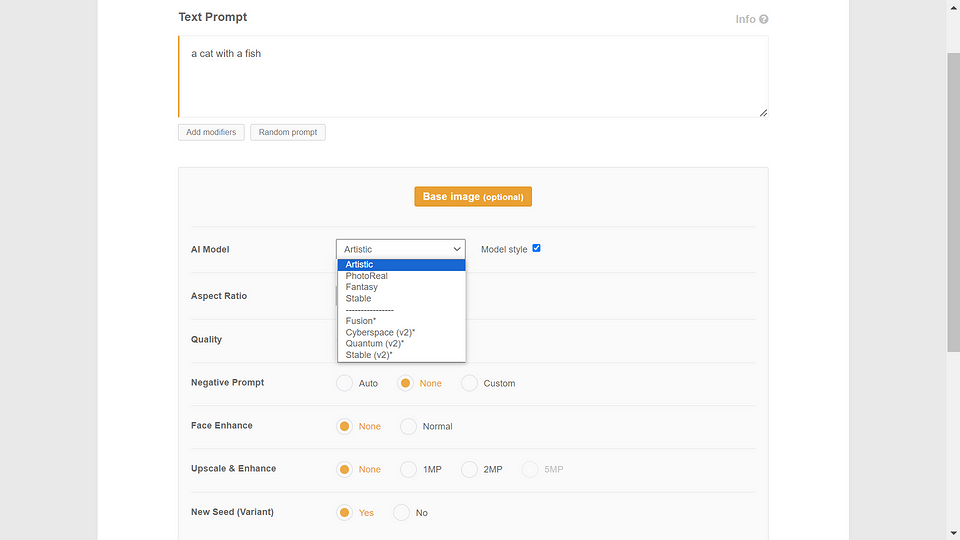Select Custom negative prompt option
This screenshot has width=960, height=540.
pos(470,383)
